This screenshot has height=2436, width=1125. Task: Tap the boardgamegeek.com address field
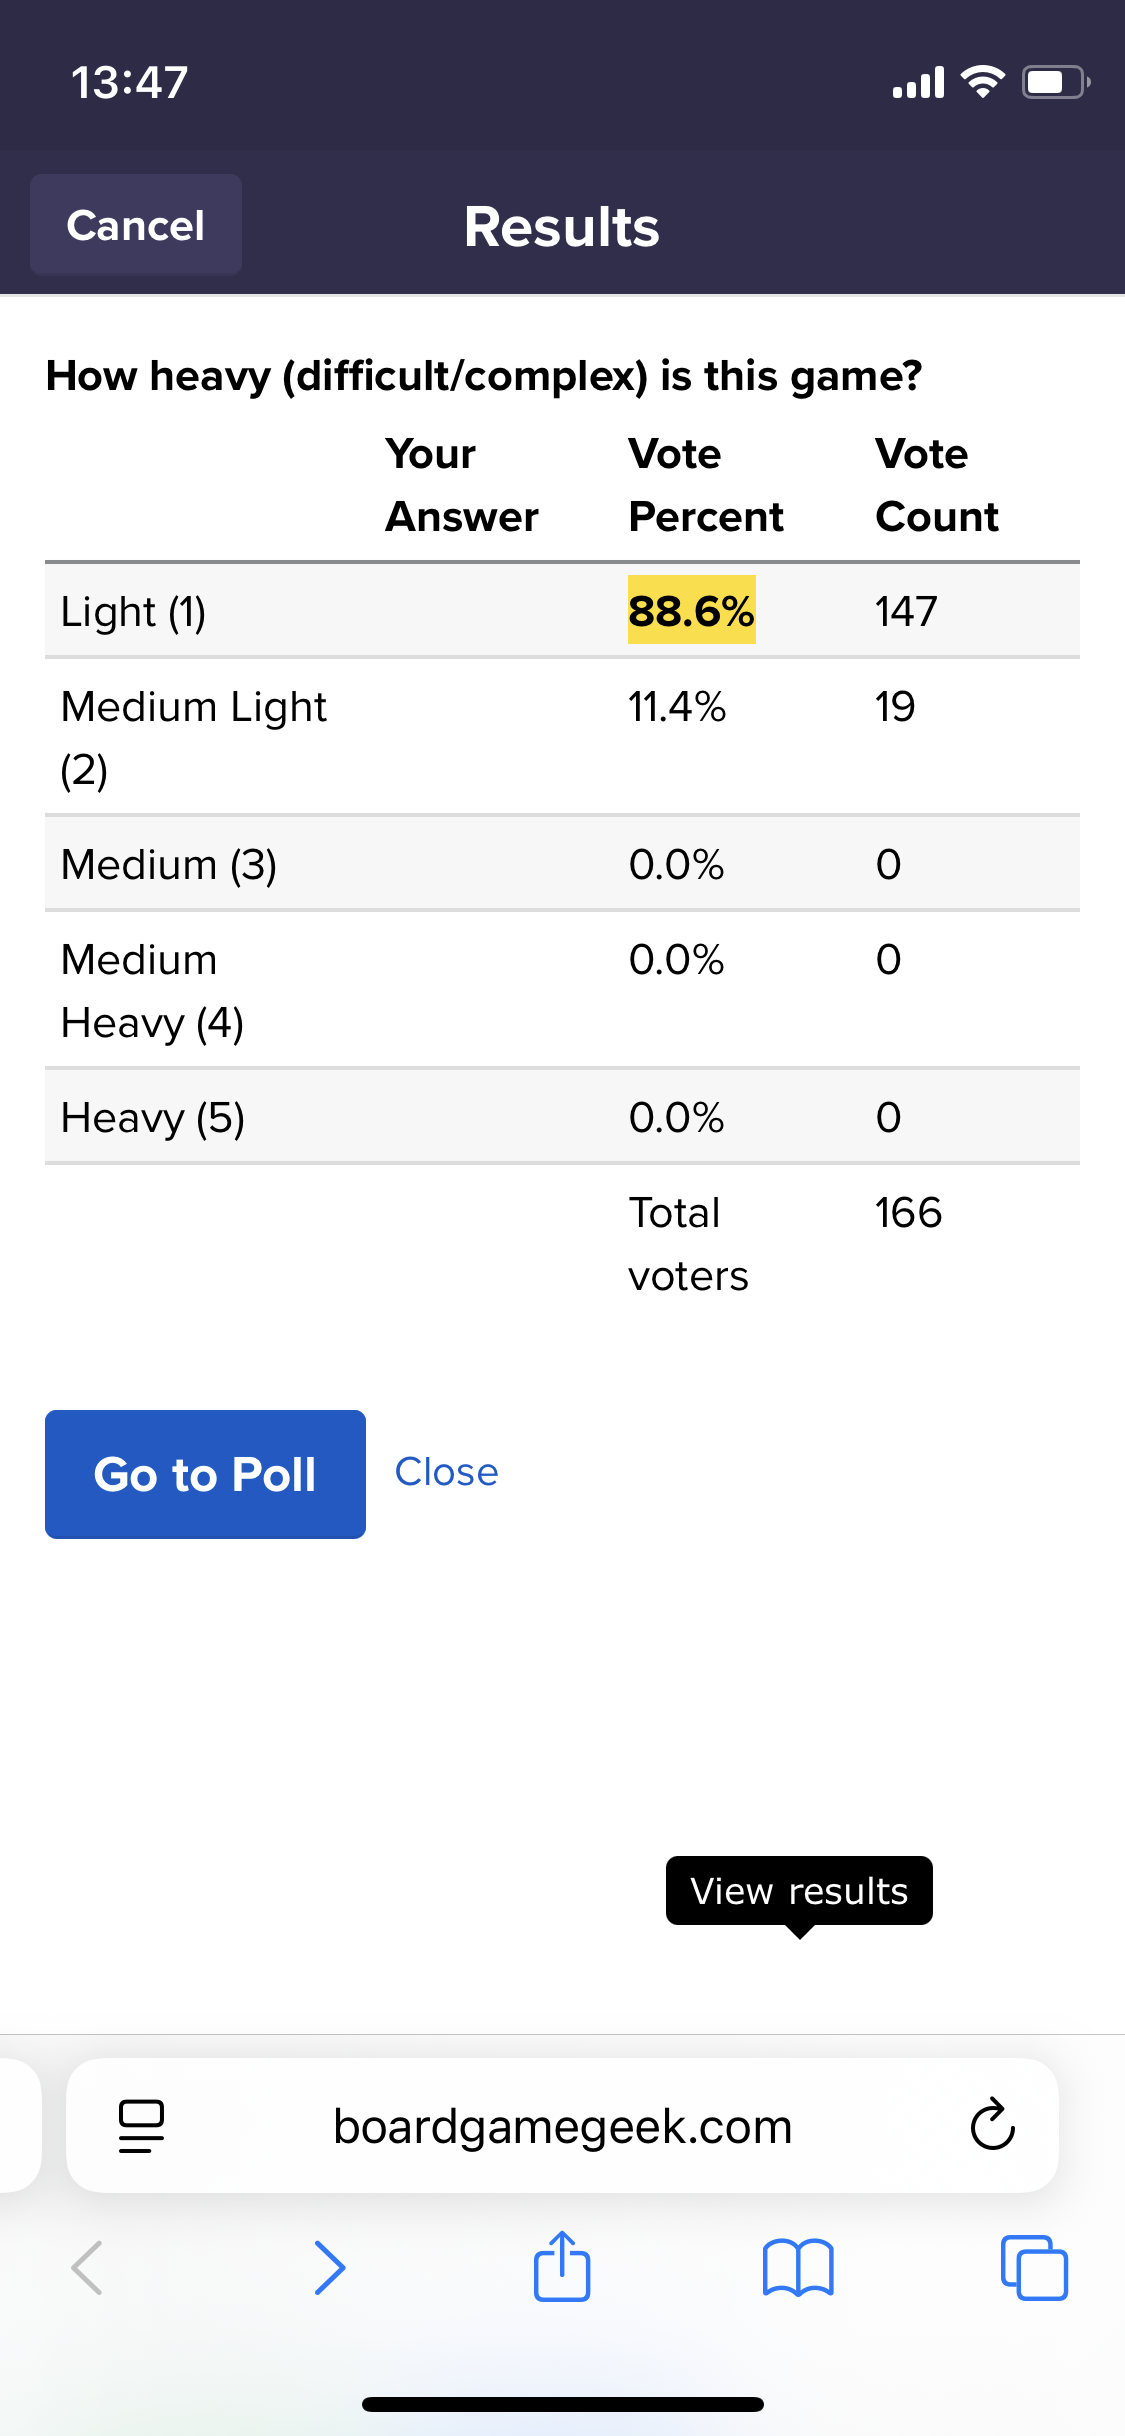(x=562, y=2125)
